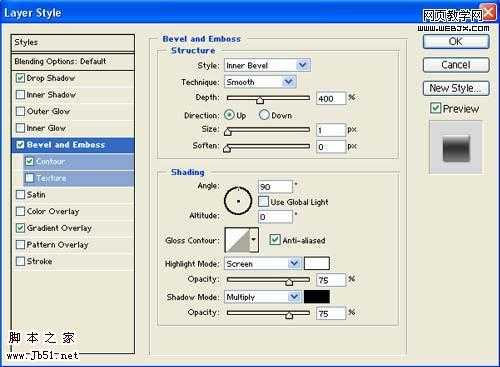
Task: Open the Shadow Mode Multiply dropdown
Action: [263, 297]
